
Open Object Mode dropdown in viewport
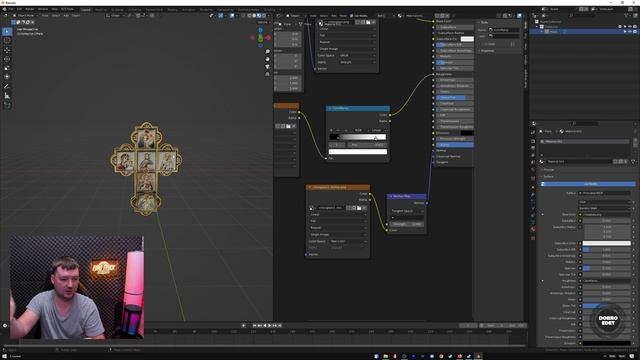tap(25, 16)
